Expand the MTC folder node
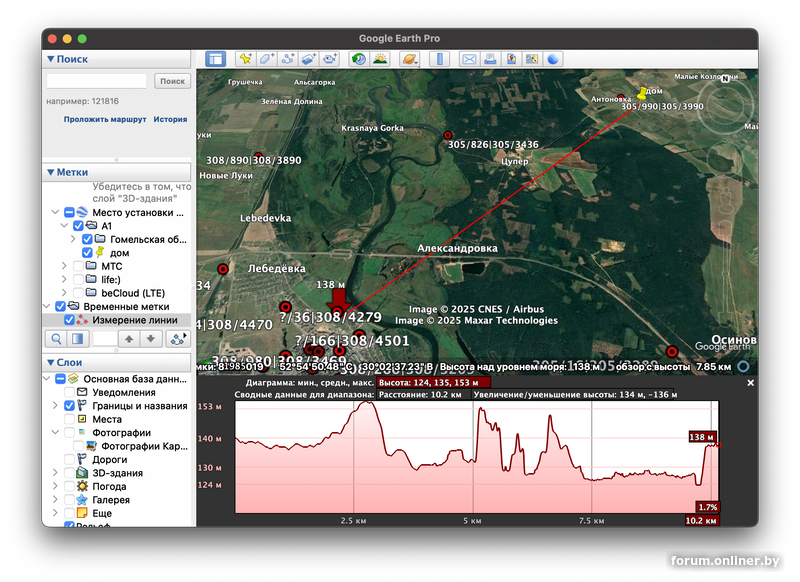This screenshot has width=800, height=582. [64, 266]
